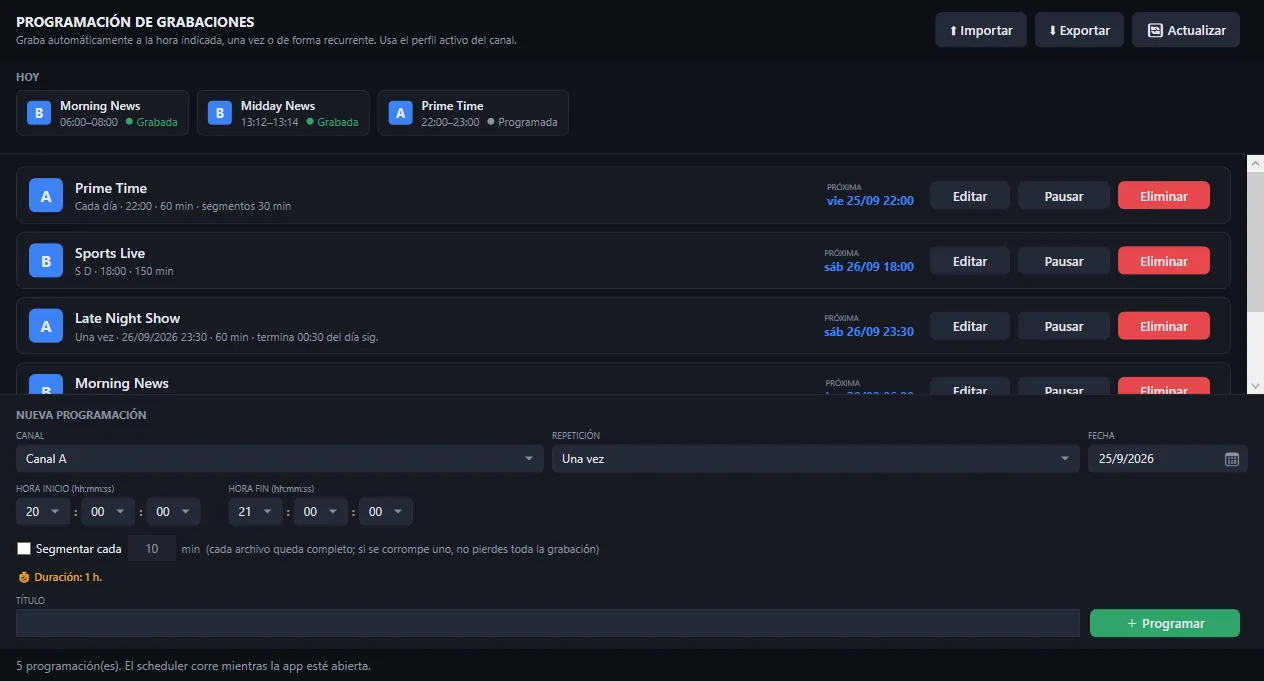Edit the Sports Live schedule
This screenshot has height=681, width=1264.
[970, 261]
